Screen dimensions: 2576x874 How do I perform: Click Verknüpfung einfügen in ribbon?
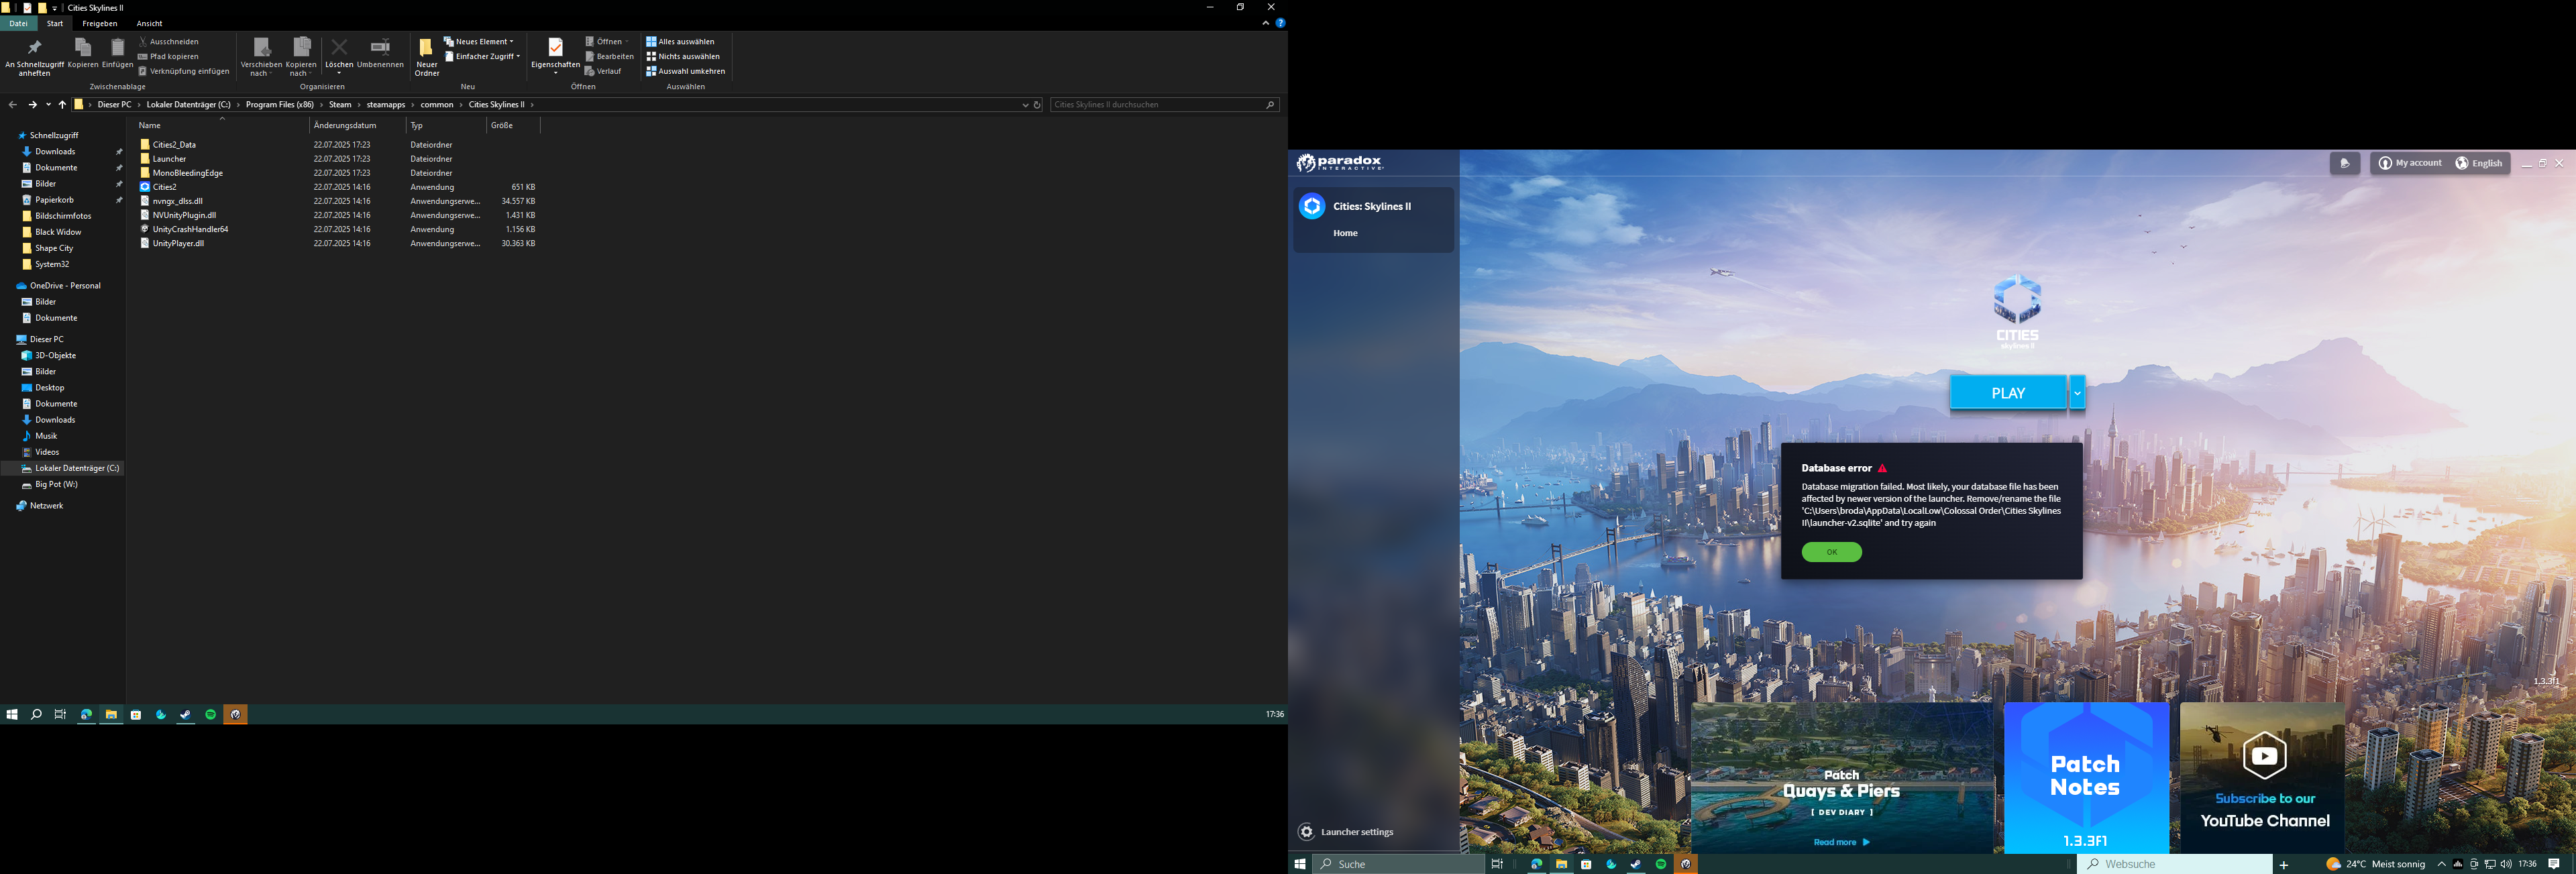pos(184,71)
